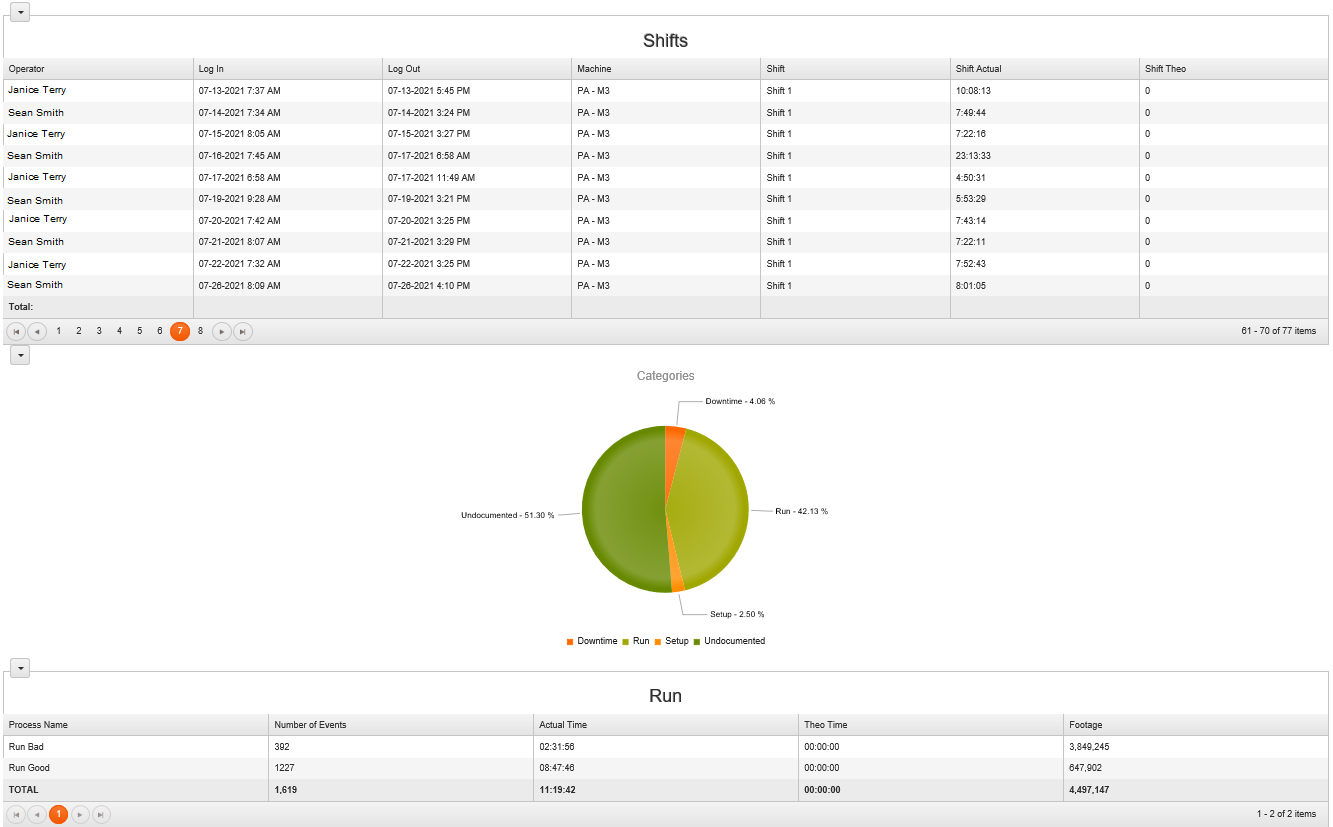
Task: Collapse the Shifts panel dropdown arrow
Action: coord(20,12)
